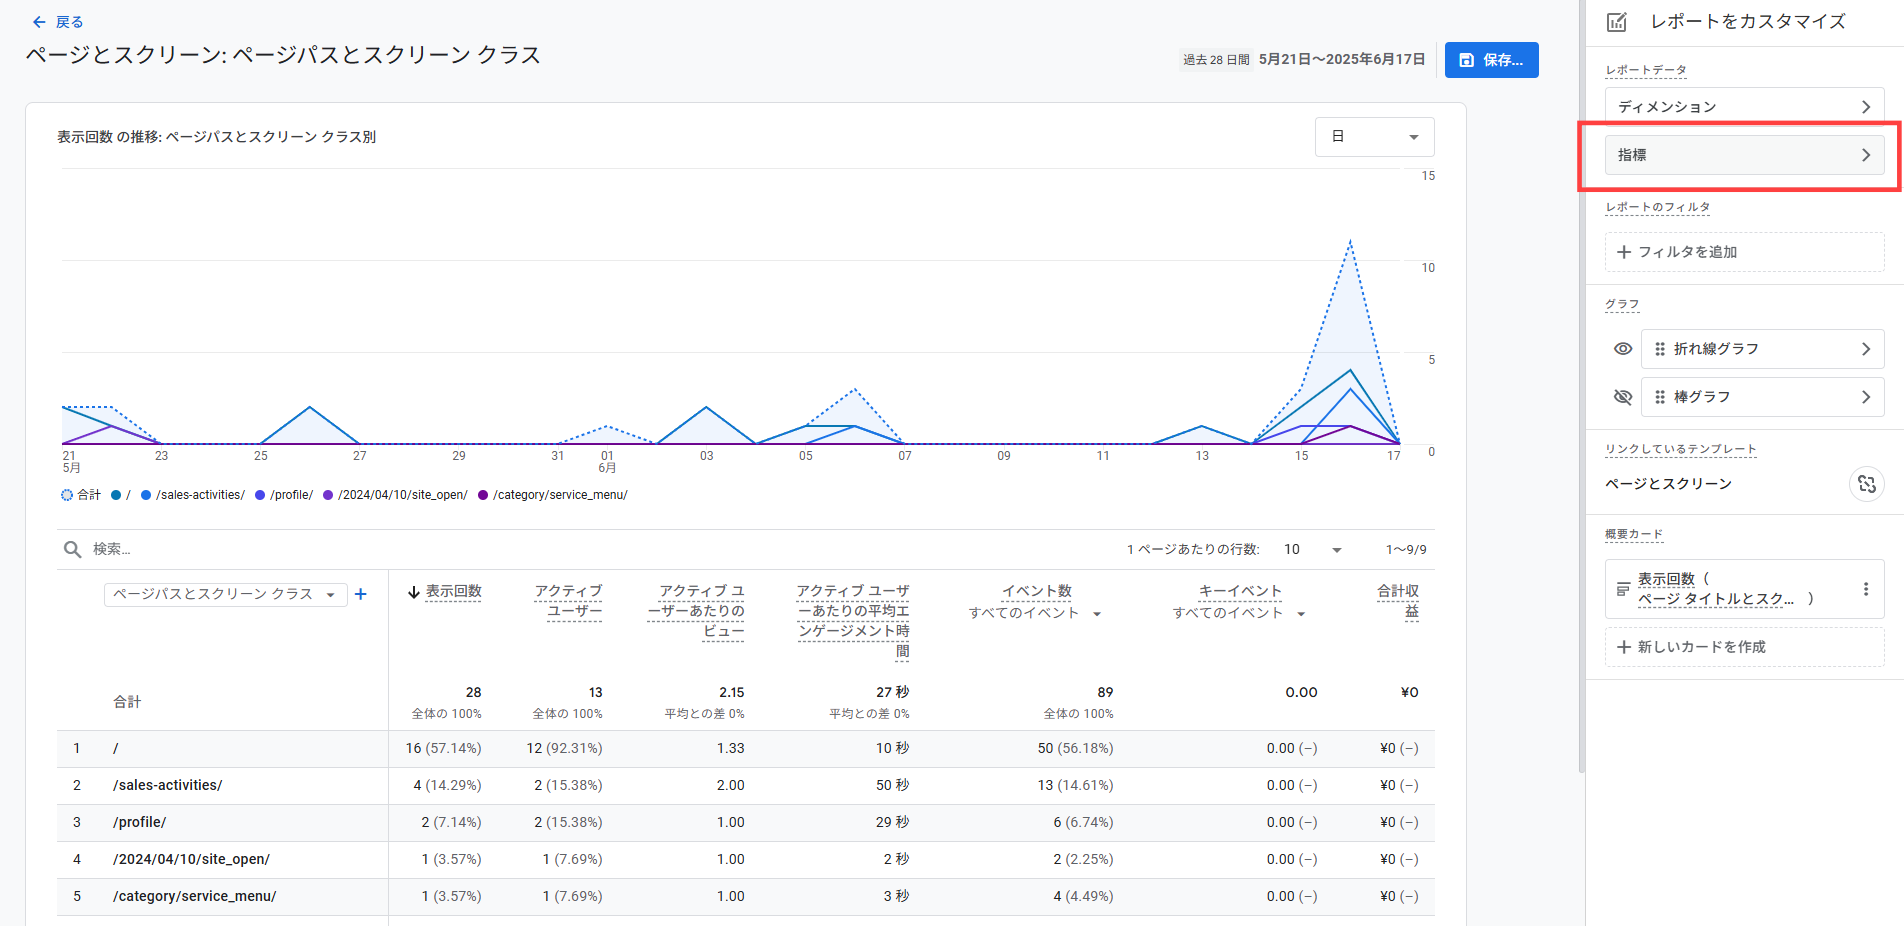The width and height of the screenshot is (1904, 926).
Task: Click the 16 (57.14%) views cell
Action: tap(443, 748)
